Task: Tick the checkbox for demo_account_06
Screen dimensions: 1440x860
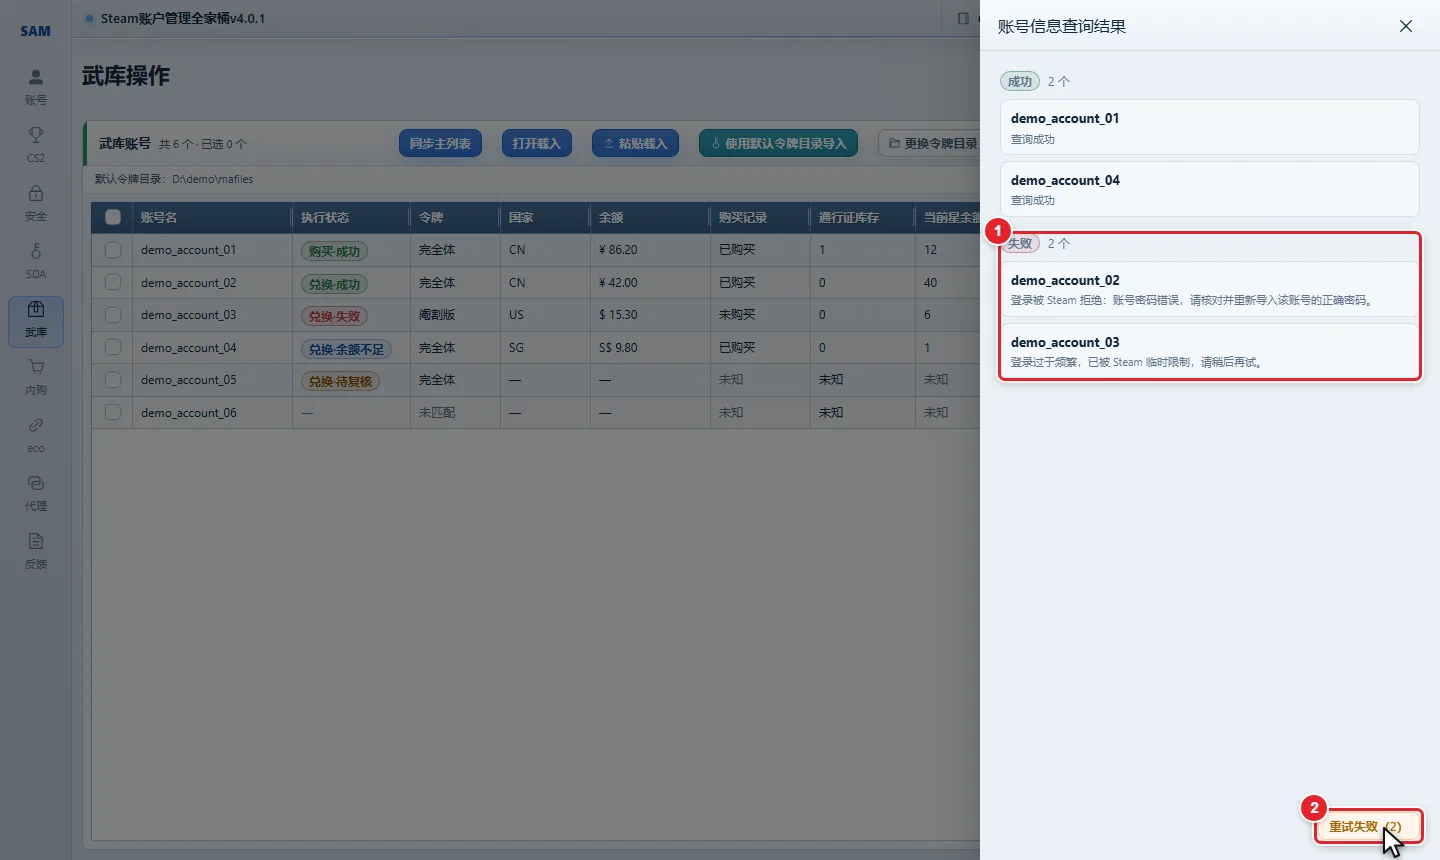Action: coord(113,412)
